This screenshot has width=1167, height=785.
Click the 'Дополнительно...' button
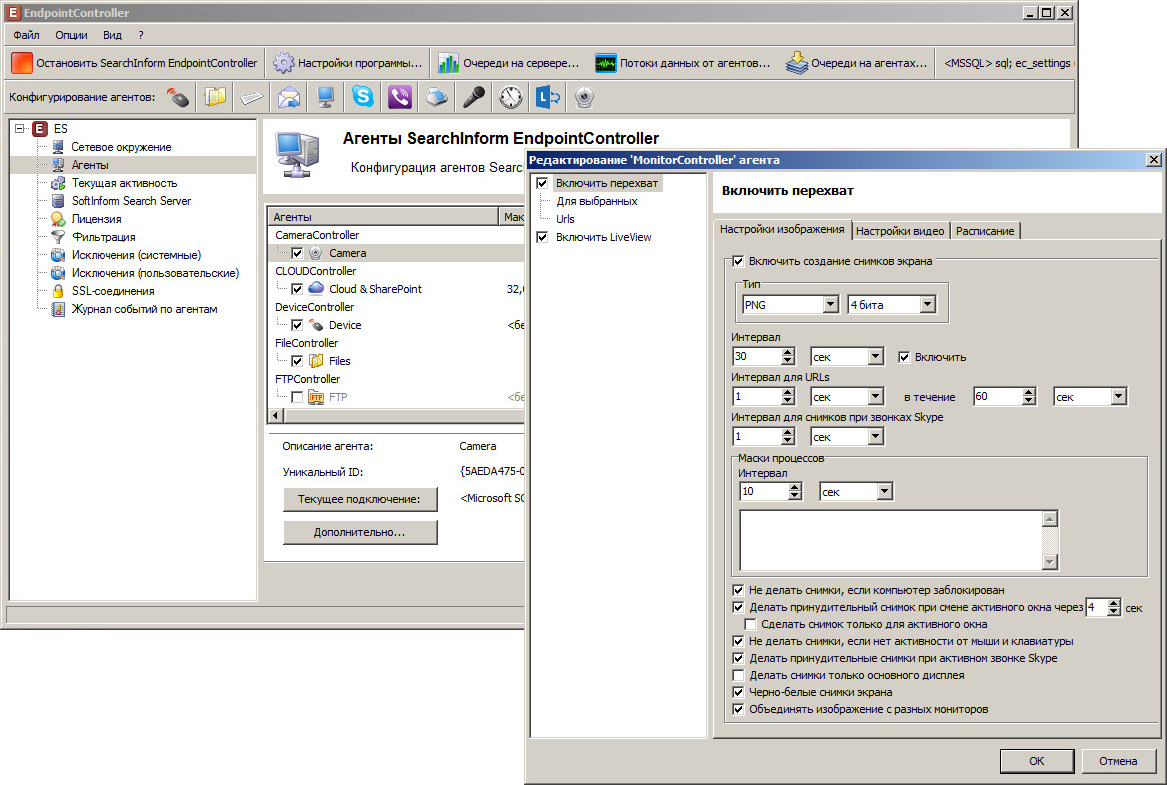(360, 533)
